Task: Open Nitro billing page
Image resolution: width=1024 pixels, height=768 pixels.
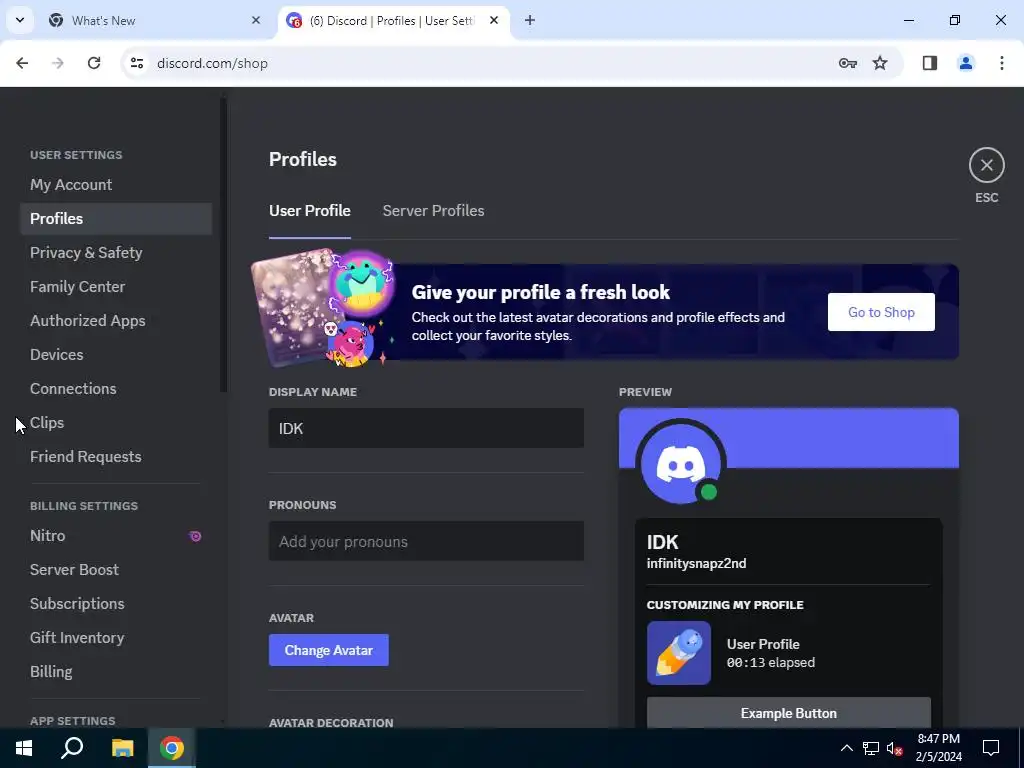Action: tap(116, 536)
